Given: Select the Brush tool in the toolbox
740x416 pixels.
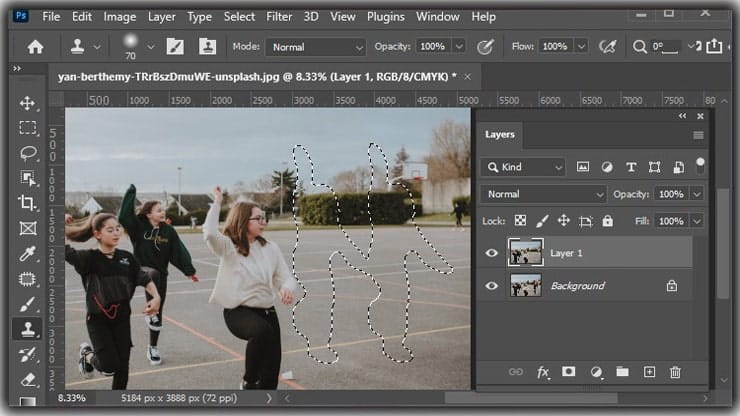Looking at the screenshot, I should point(27,305).
